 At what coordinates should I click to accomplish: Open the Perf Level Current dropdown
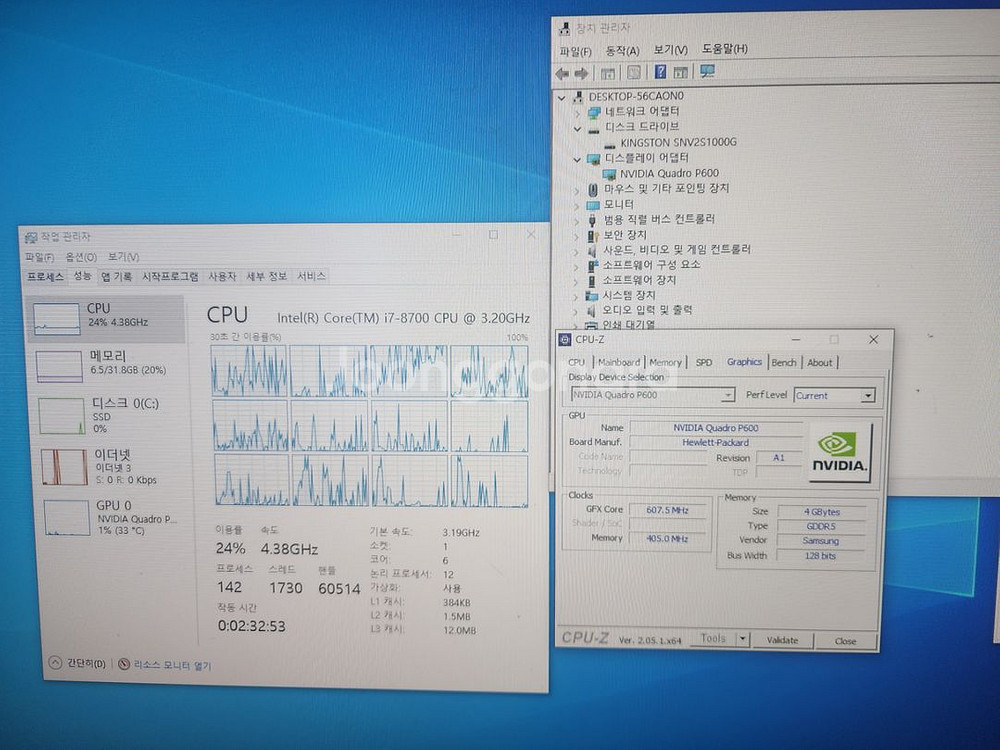tap(867, 396)
